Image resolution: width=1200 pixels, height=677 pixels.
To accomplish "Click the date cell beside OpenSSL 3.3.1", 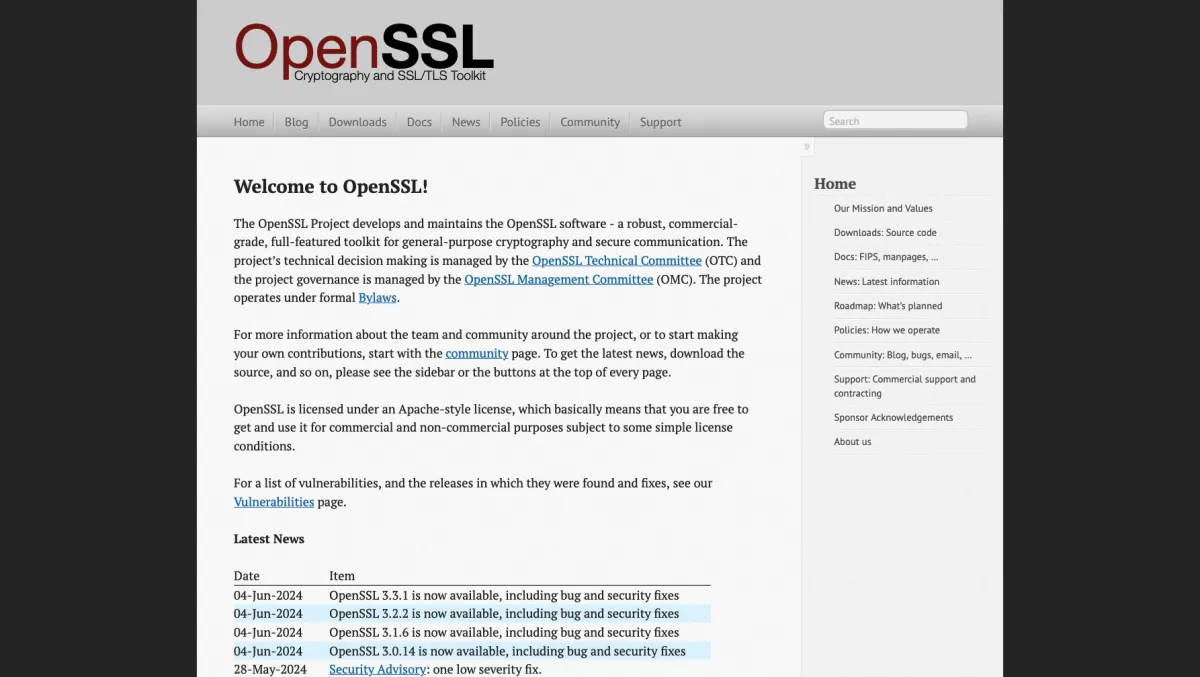I will [x=268, y=595].
